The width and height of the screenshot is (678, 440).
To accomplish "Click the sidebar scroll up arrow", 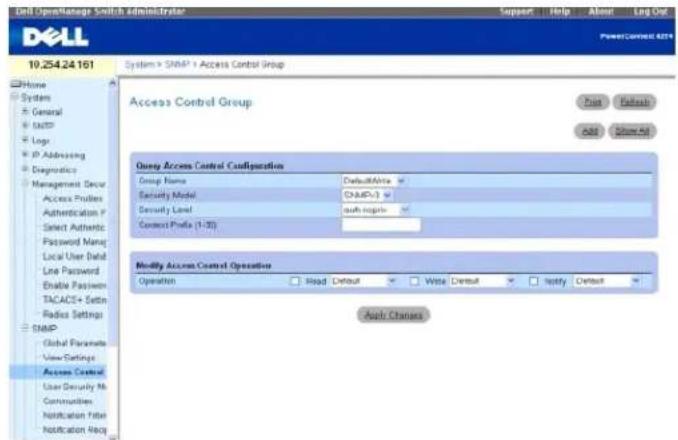I will tap(112, 82).
